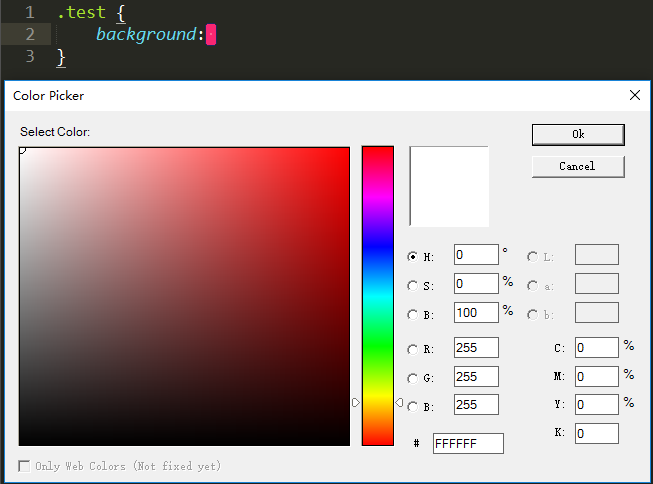This screenshot has height=484, width=653.
Task: Click the Cancel button
Action: tap(578, 166)
